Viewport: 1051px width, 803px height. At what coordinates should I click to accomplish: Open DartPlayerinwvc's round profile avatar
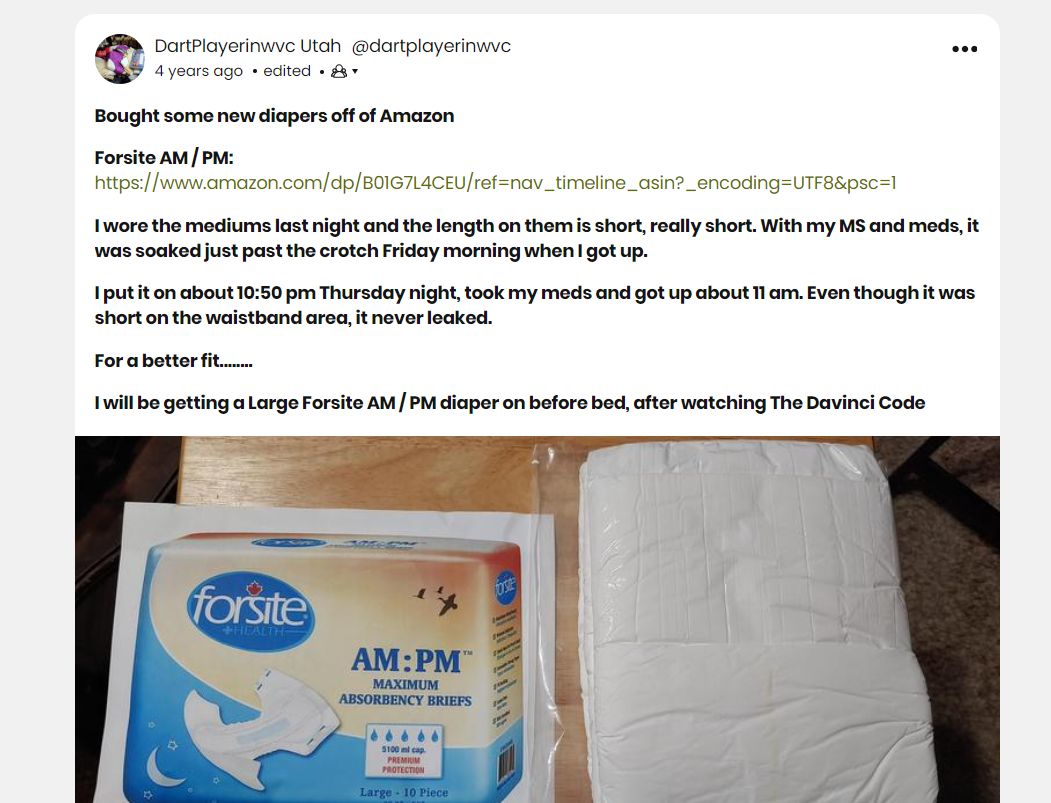coord(120,59)
